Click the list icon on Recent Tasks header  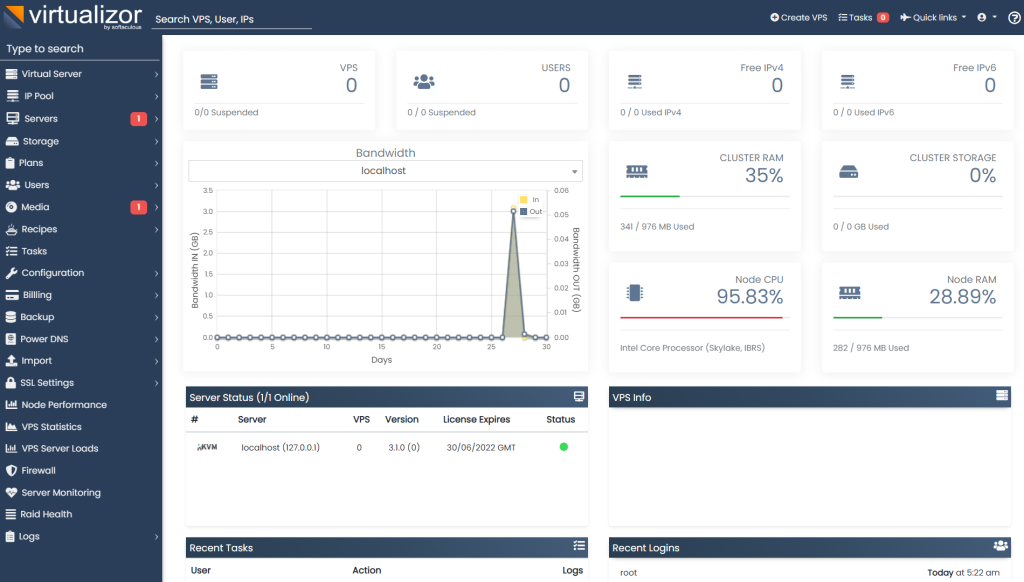[578, 547]
